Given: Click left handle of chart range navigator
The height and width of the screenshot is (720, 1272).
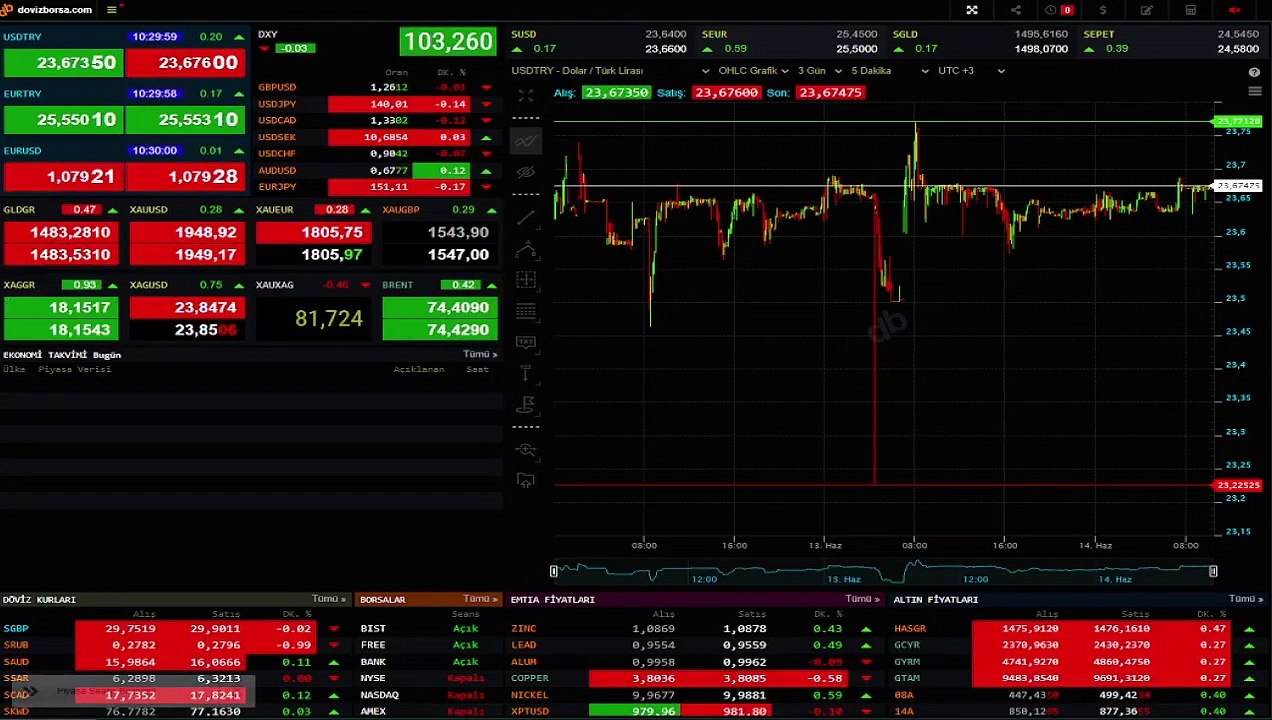Looking at the screenshot, I should pos(553,571).
